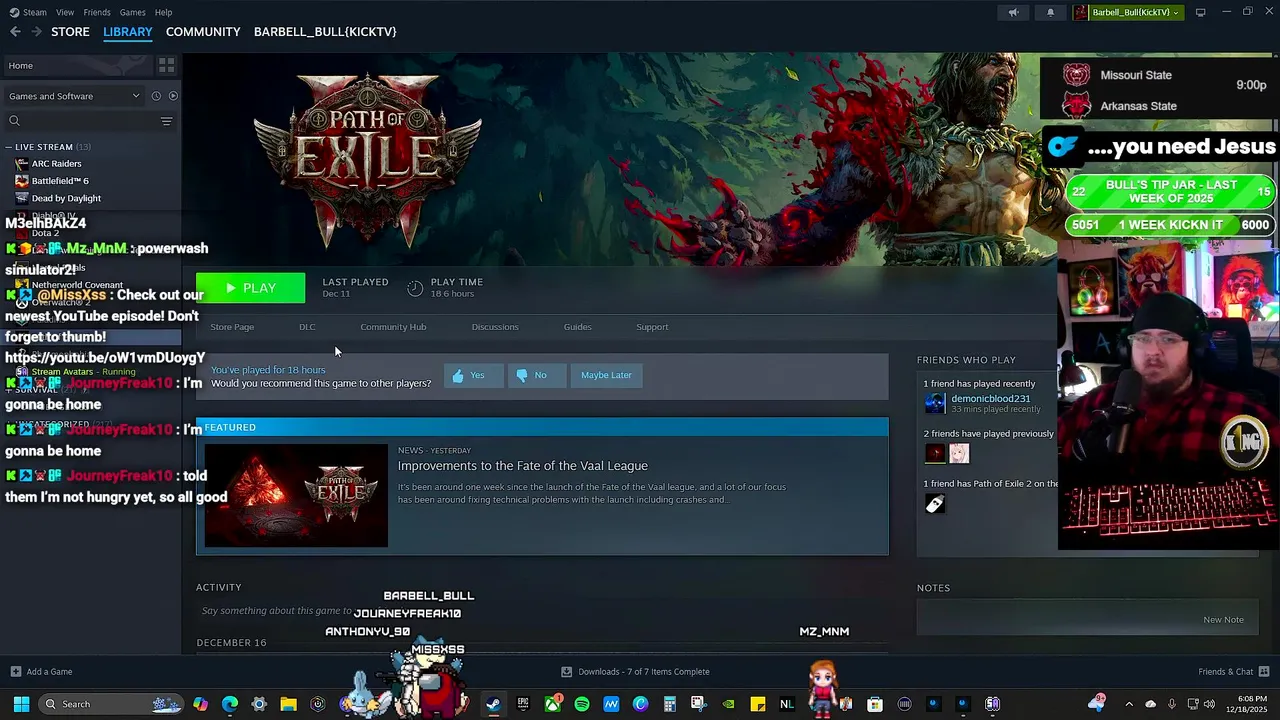Open Spotify from the taskbar

[x=582, y=704]
